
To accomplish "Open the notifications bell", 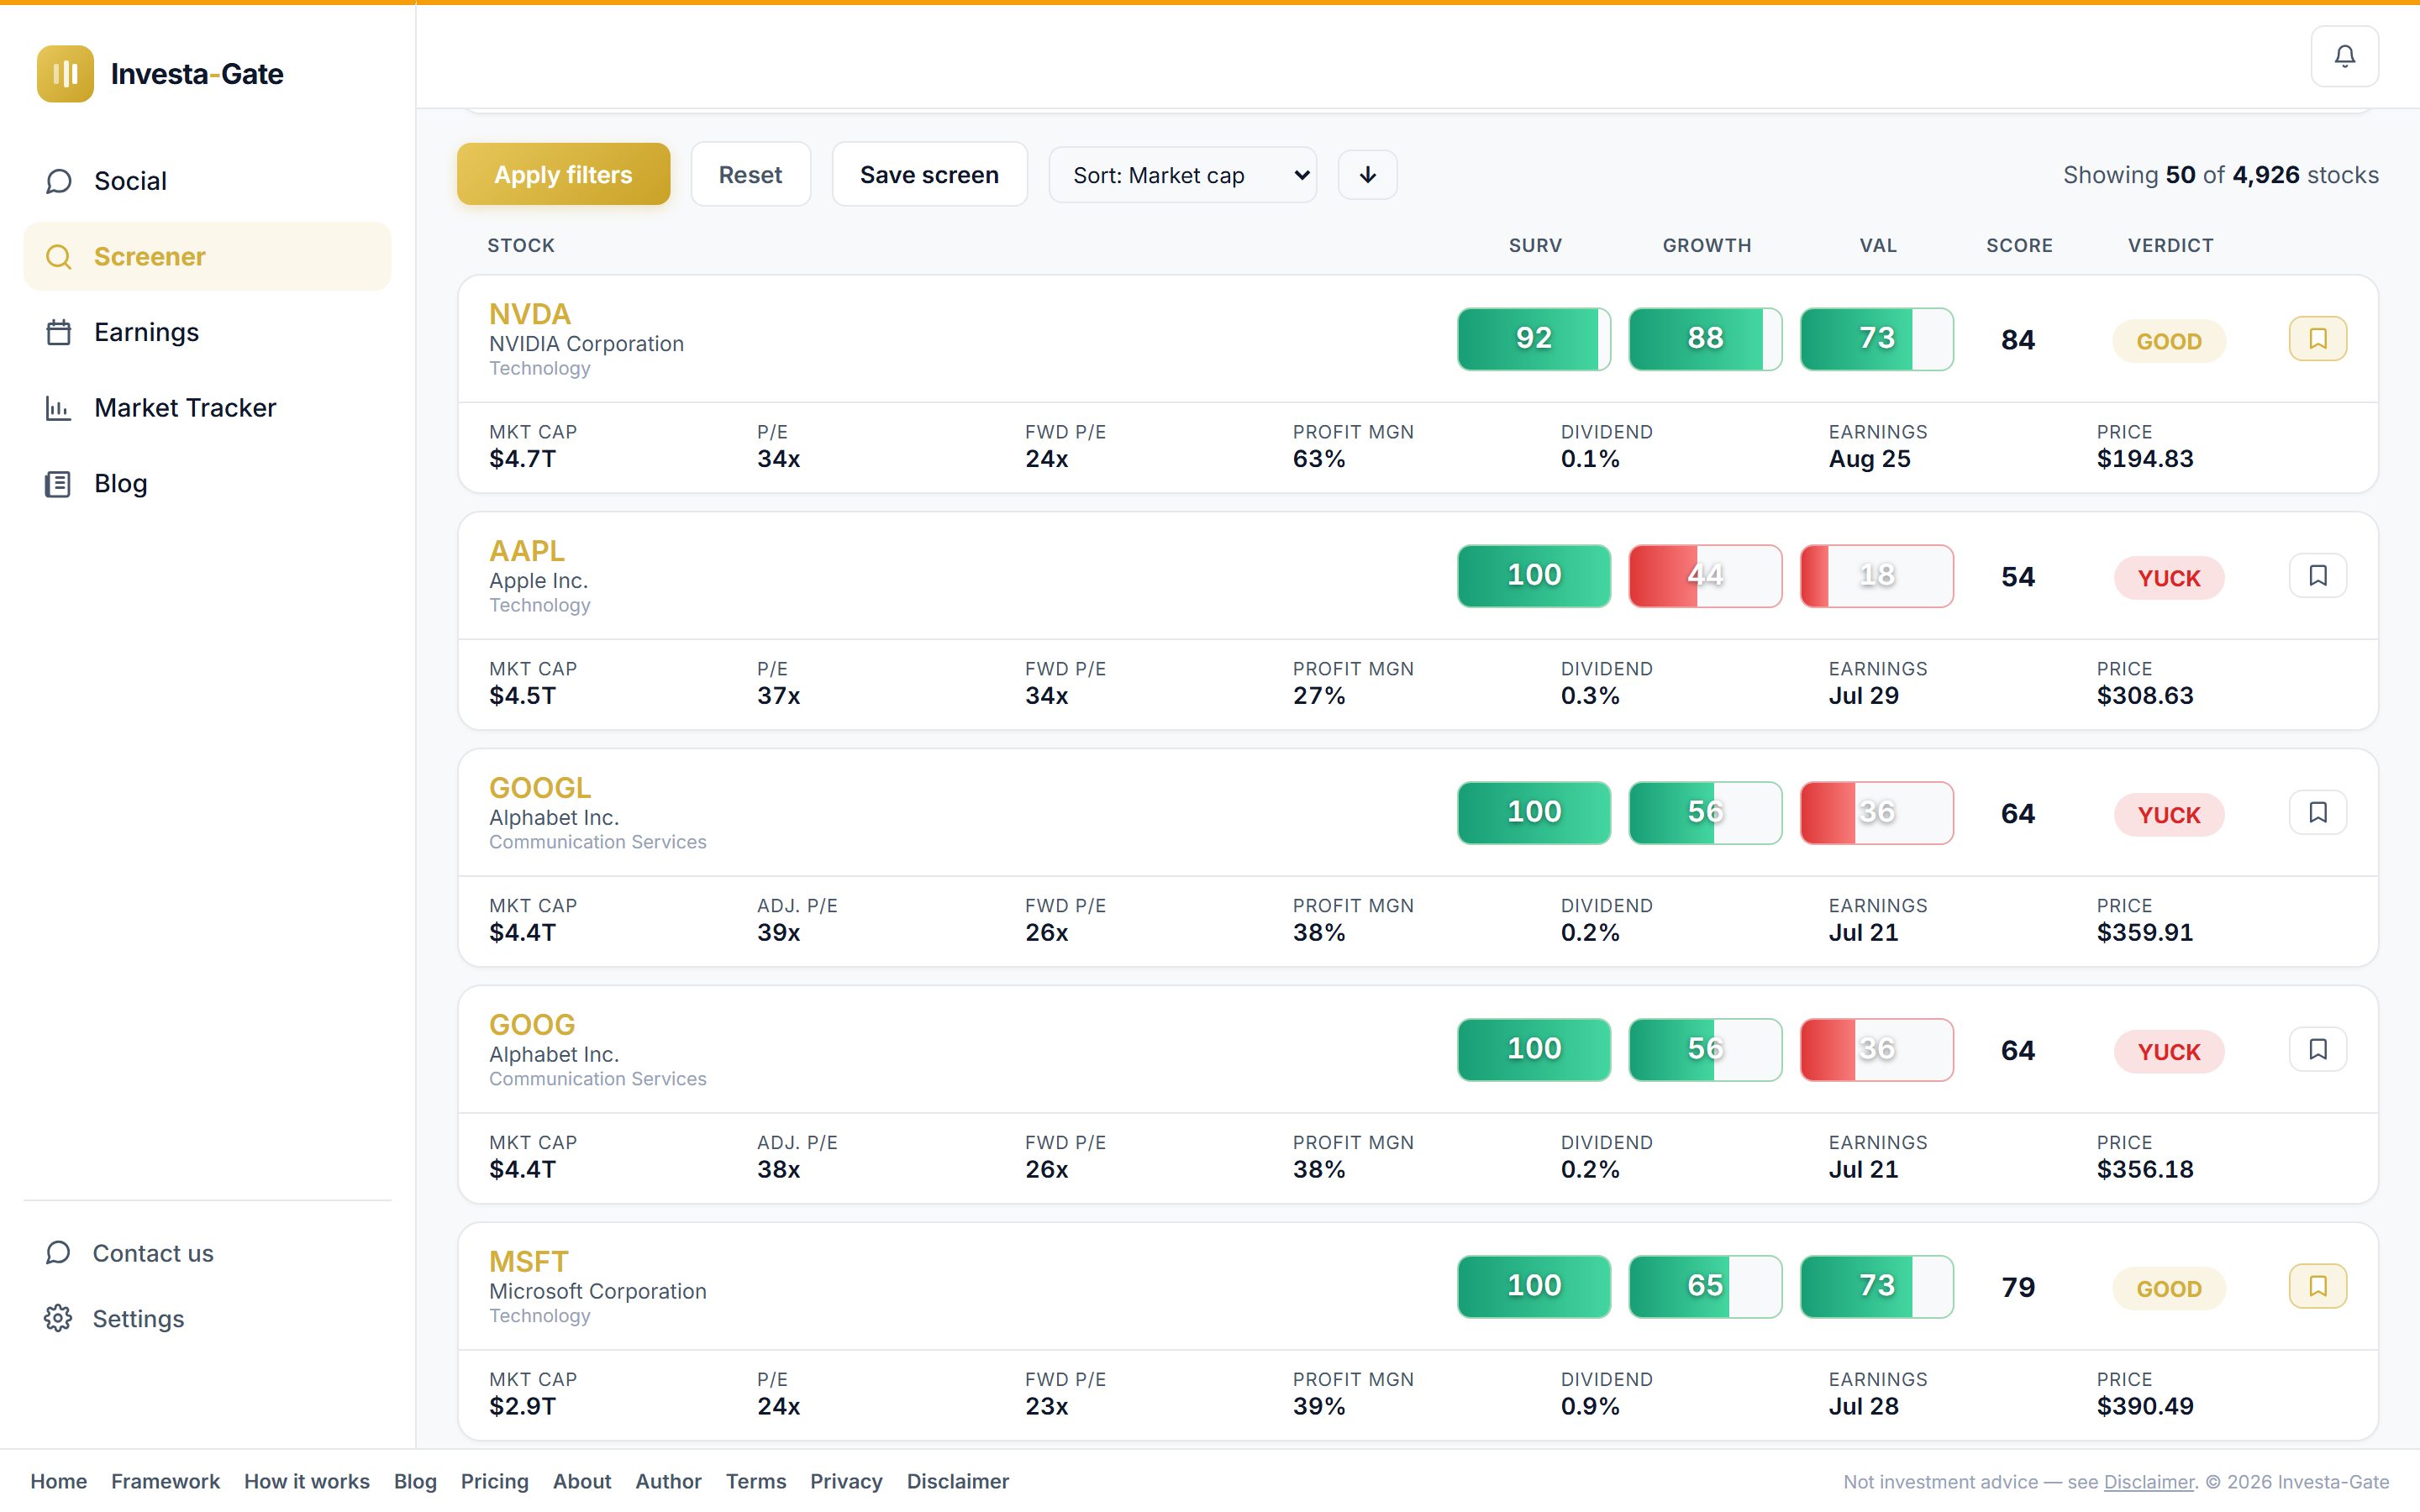I will 2344,56.
